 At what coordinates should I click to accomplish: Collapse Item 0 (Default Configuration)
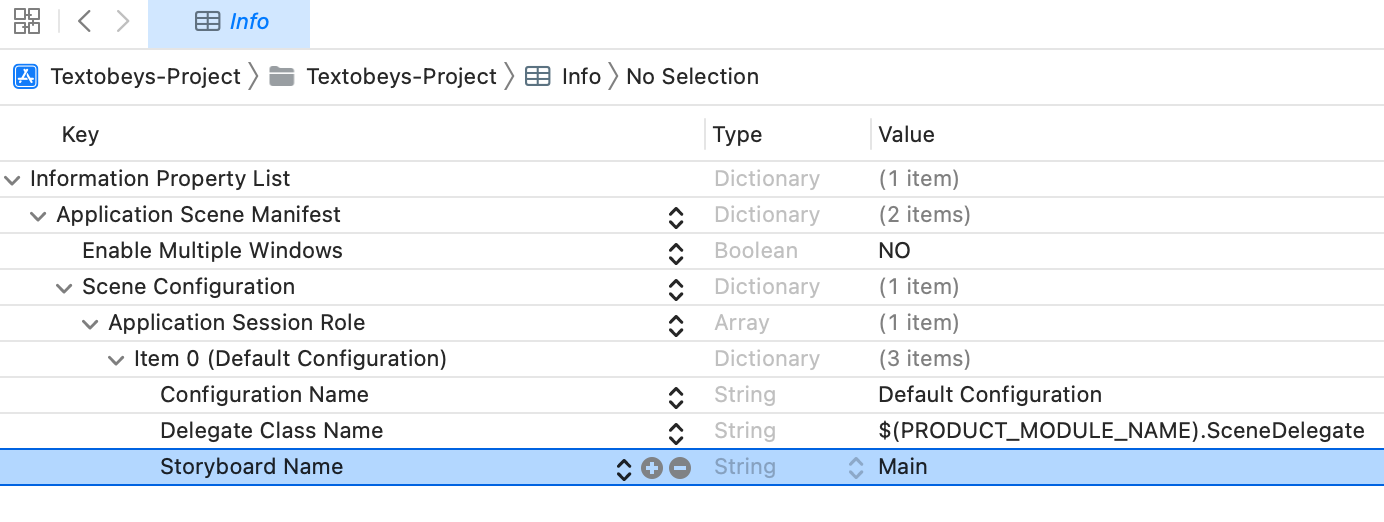pyautogui.click(x=116, y=360)
